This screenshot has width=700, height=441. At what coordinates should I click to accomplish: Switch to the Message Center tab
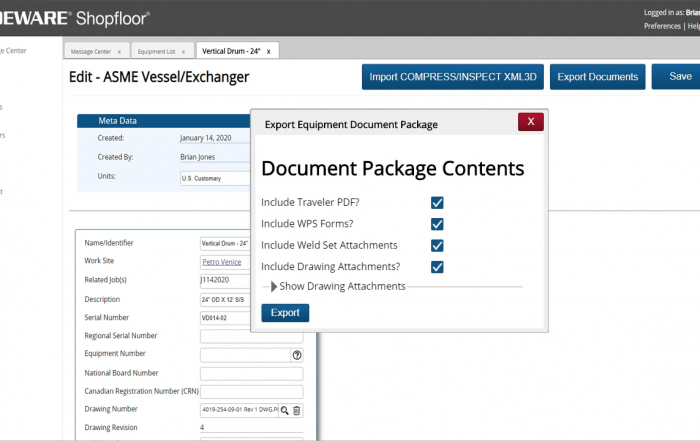point(91,50)
